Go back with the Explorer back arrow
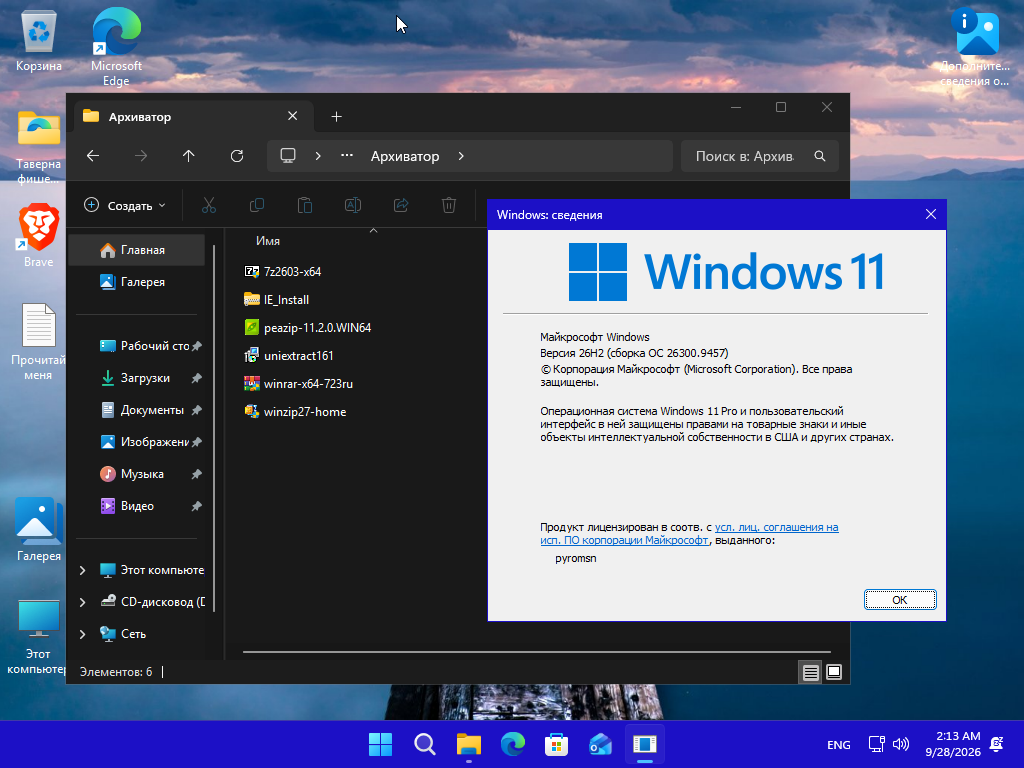Screen dimensions: 1024x768 click(93, 155)
